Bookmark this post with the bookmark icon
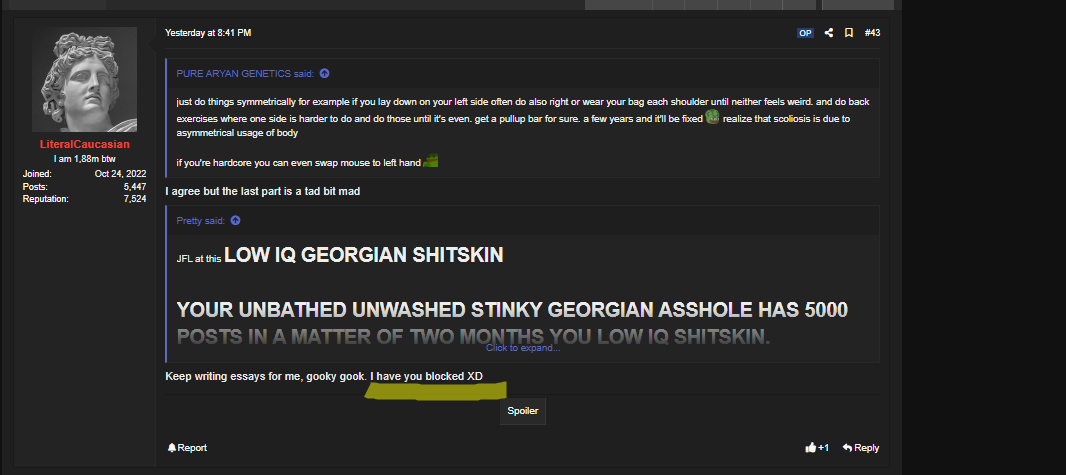This screenshot has height=475, width=1066. 848,33
